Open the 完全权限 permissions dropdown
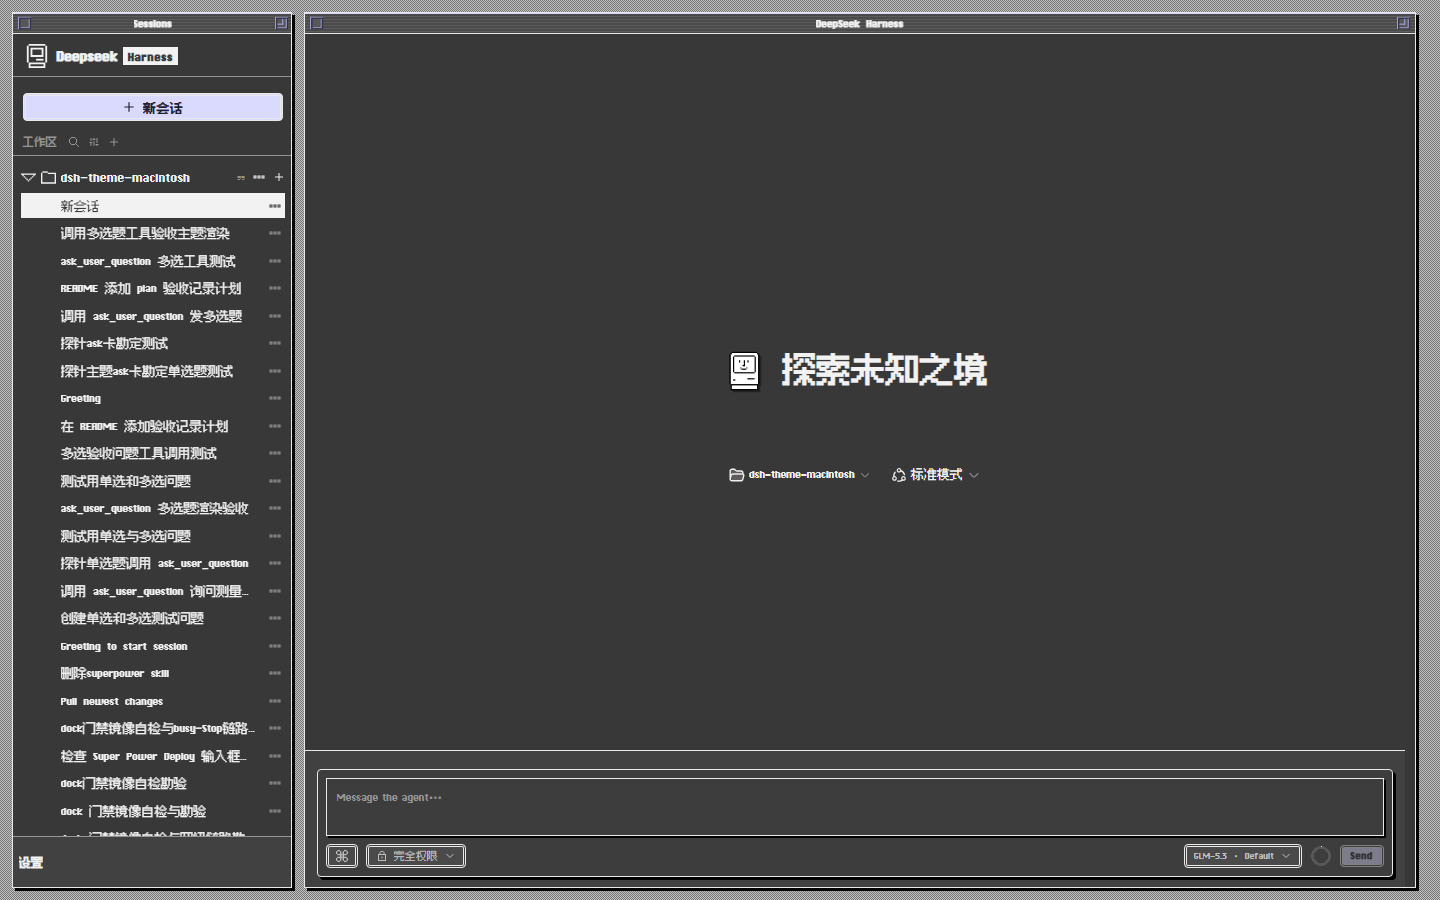The height and width of the screenshot is (900, 1440). click(415, 856)
